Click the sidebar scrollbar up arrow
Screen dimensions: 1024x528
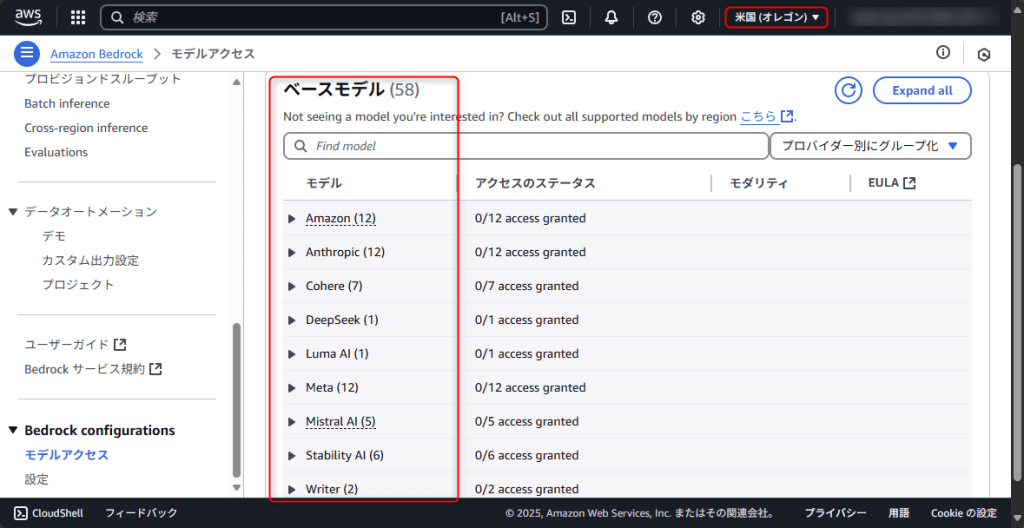coord(236,82)
